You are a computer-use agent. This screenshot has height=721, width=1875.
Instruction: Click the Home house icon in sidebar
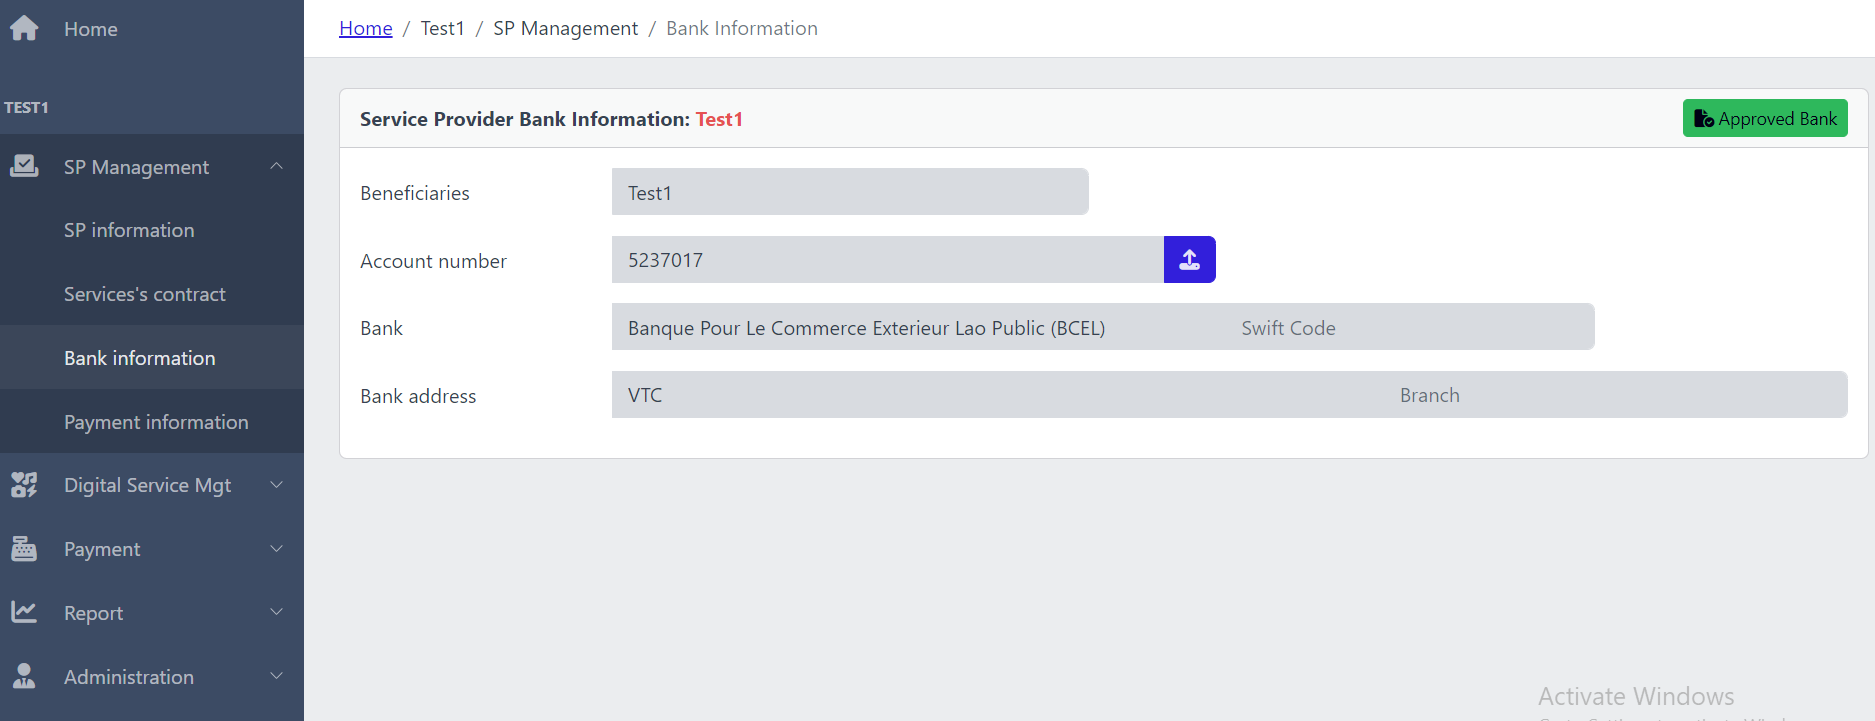[24, 28]
